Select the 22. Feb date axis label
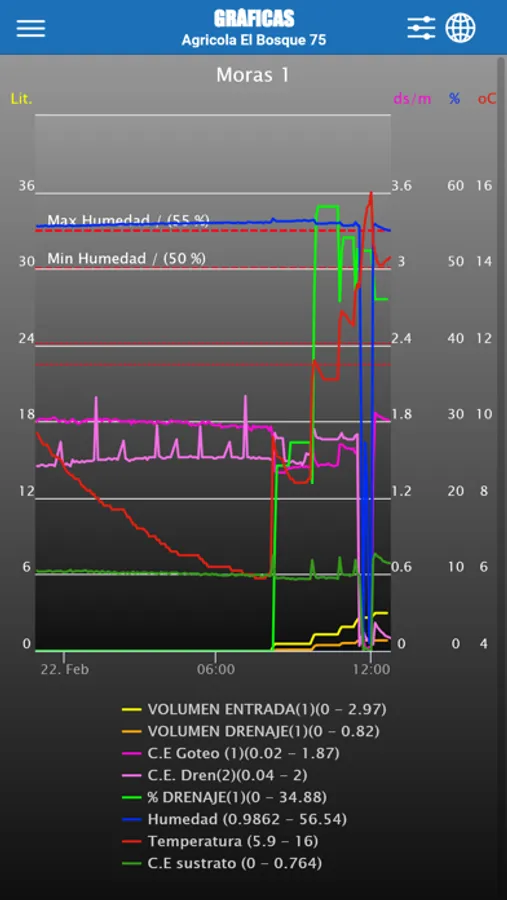This screenshot has height=900, width=507. point(64,670)
